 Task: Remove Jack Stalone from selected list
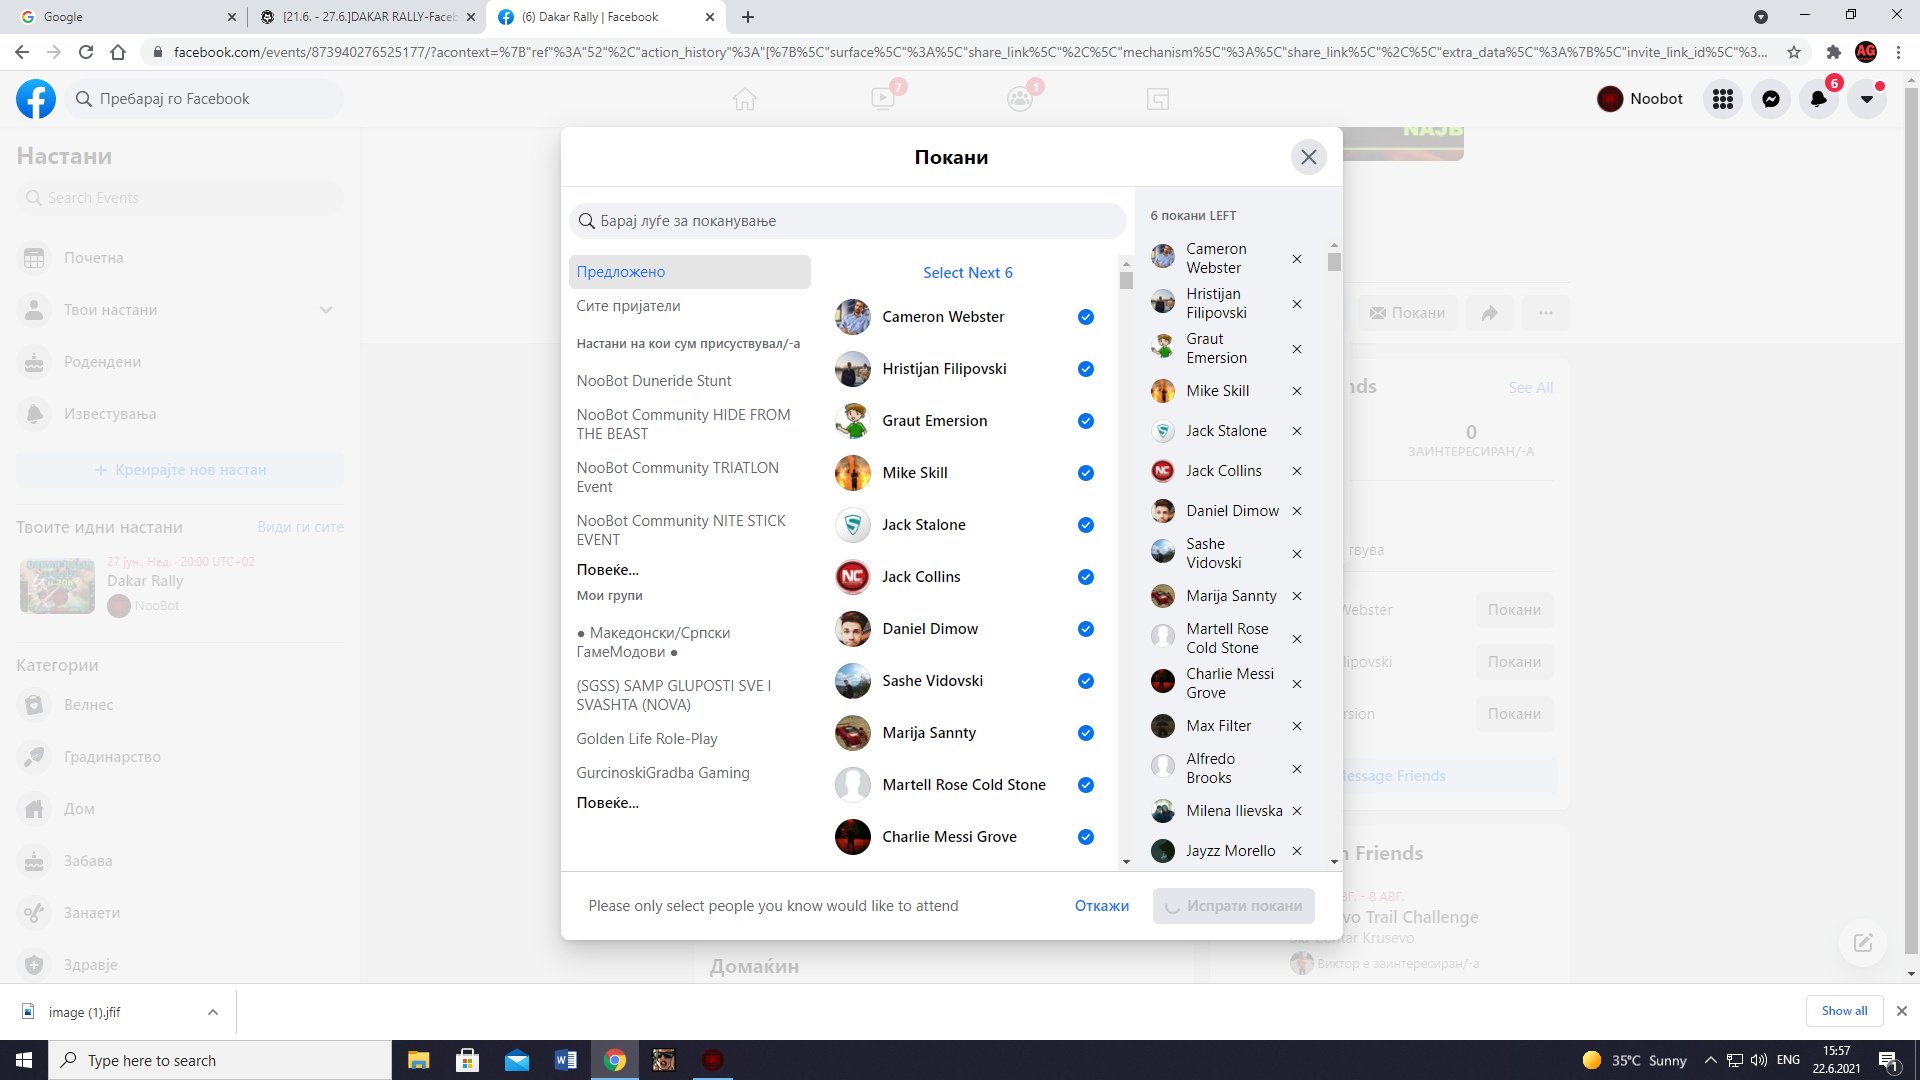click(1297, 431)
